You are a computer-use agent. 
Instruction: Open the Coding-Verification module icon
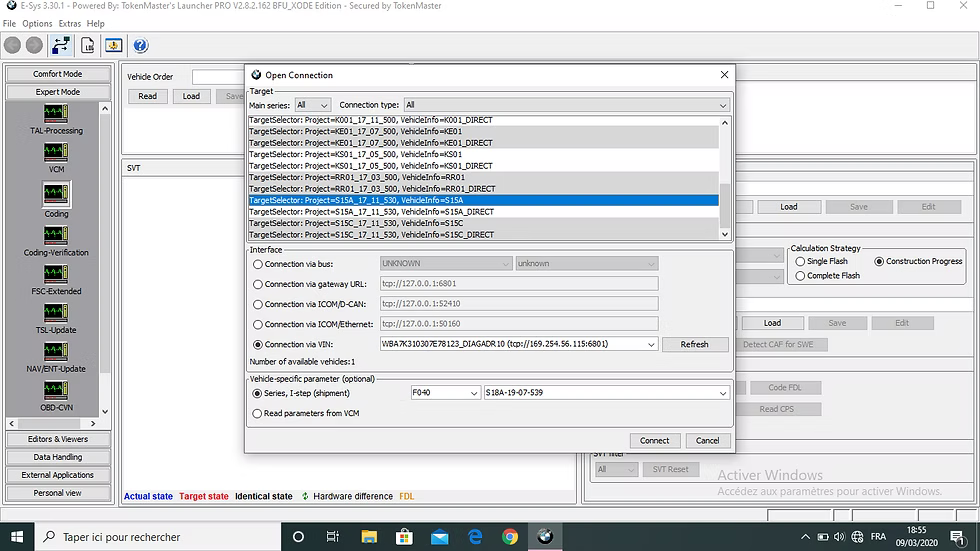coord(56,236)
